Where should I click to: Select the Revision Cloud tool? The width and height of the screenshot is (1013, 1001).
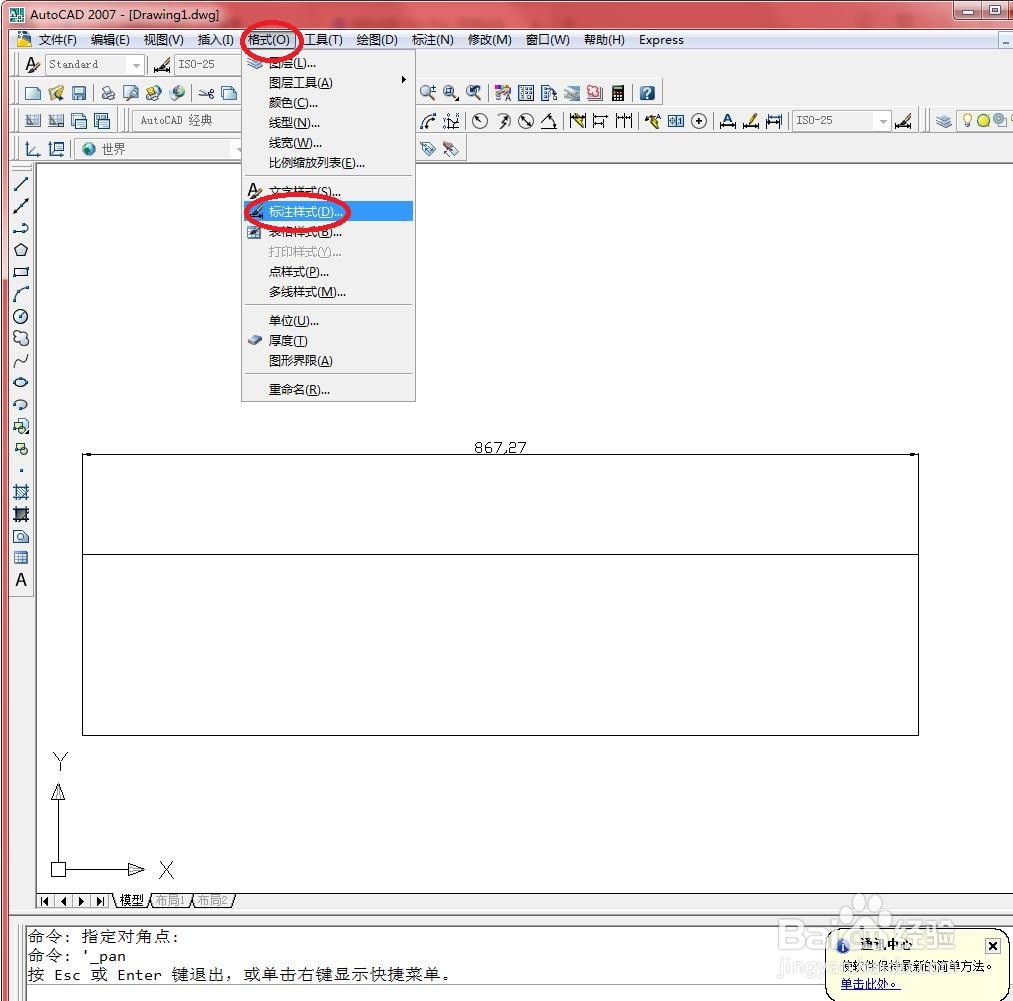(21, 338)
